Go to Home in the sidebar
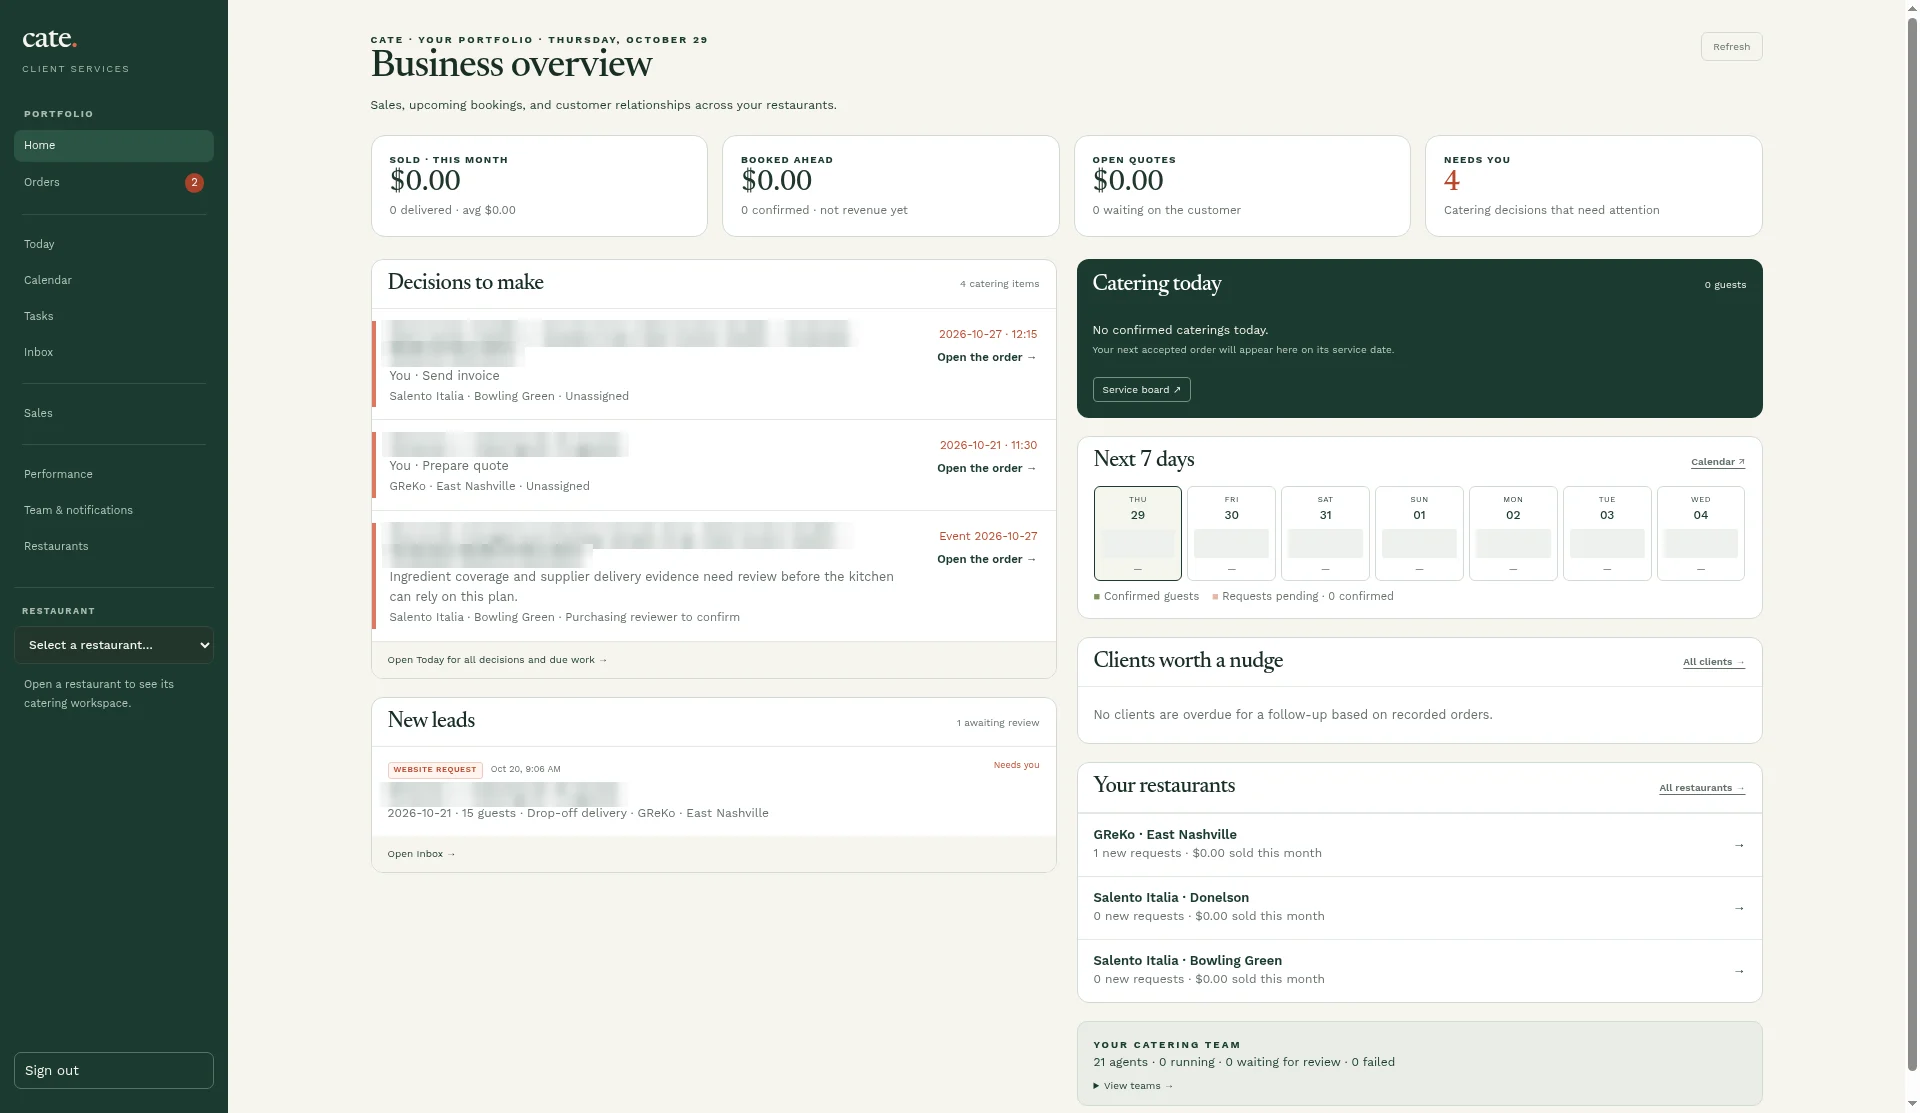Viewport: 1920px width, 1113px height. [114, 146]
